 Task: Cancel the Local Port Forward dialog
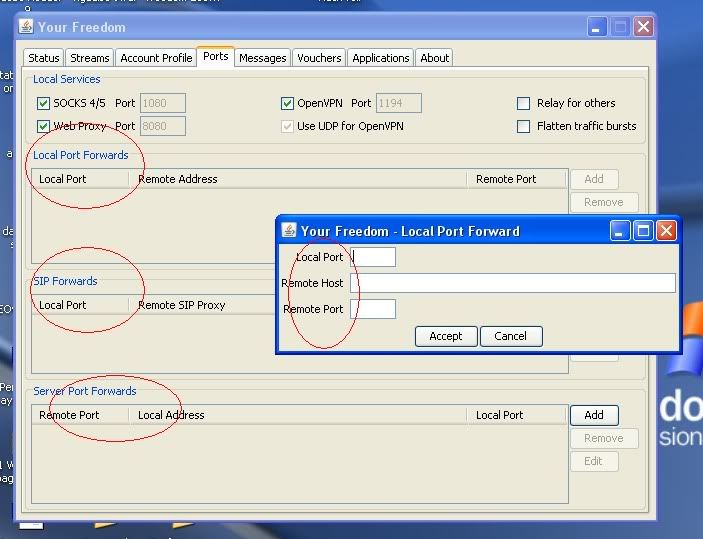pos(511,336)
